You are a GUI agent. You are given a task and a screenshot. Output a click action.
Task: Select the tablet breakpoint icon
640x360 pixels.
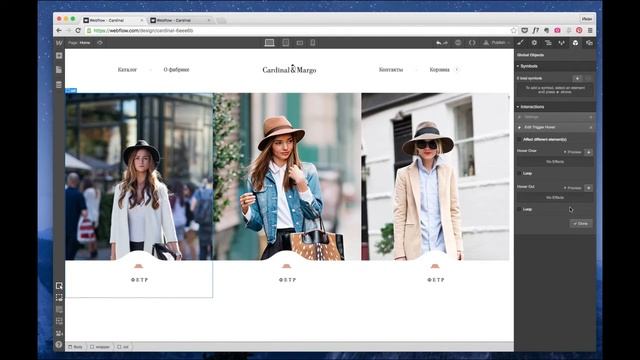click(x=286, y=43)
